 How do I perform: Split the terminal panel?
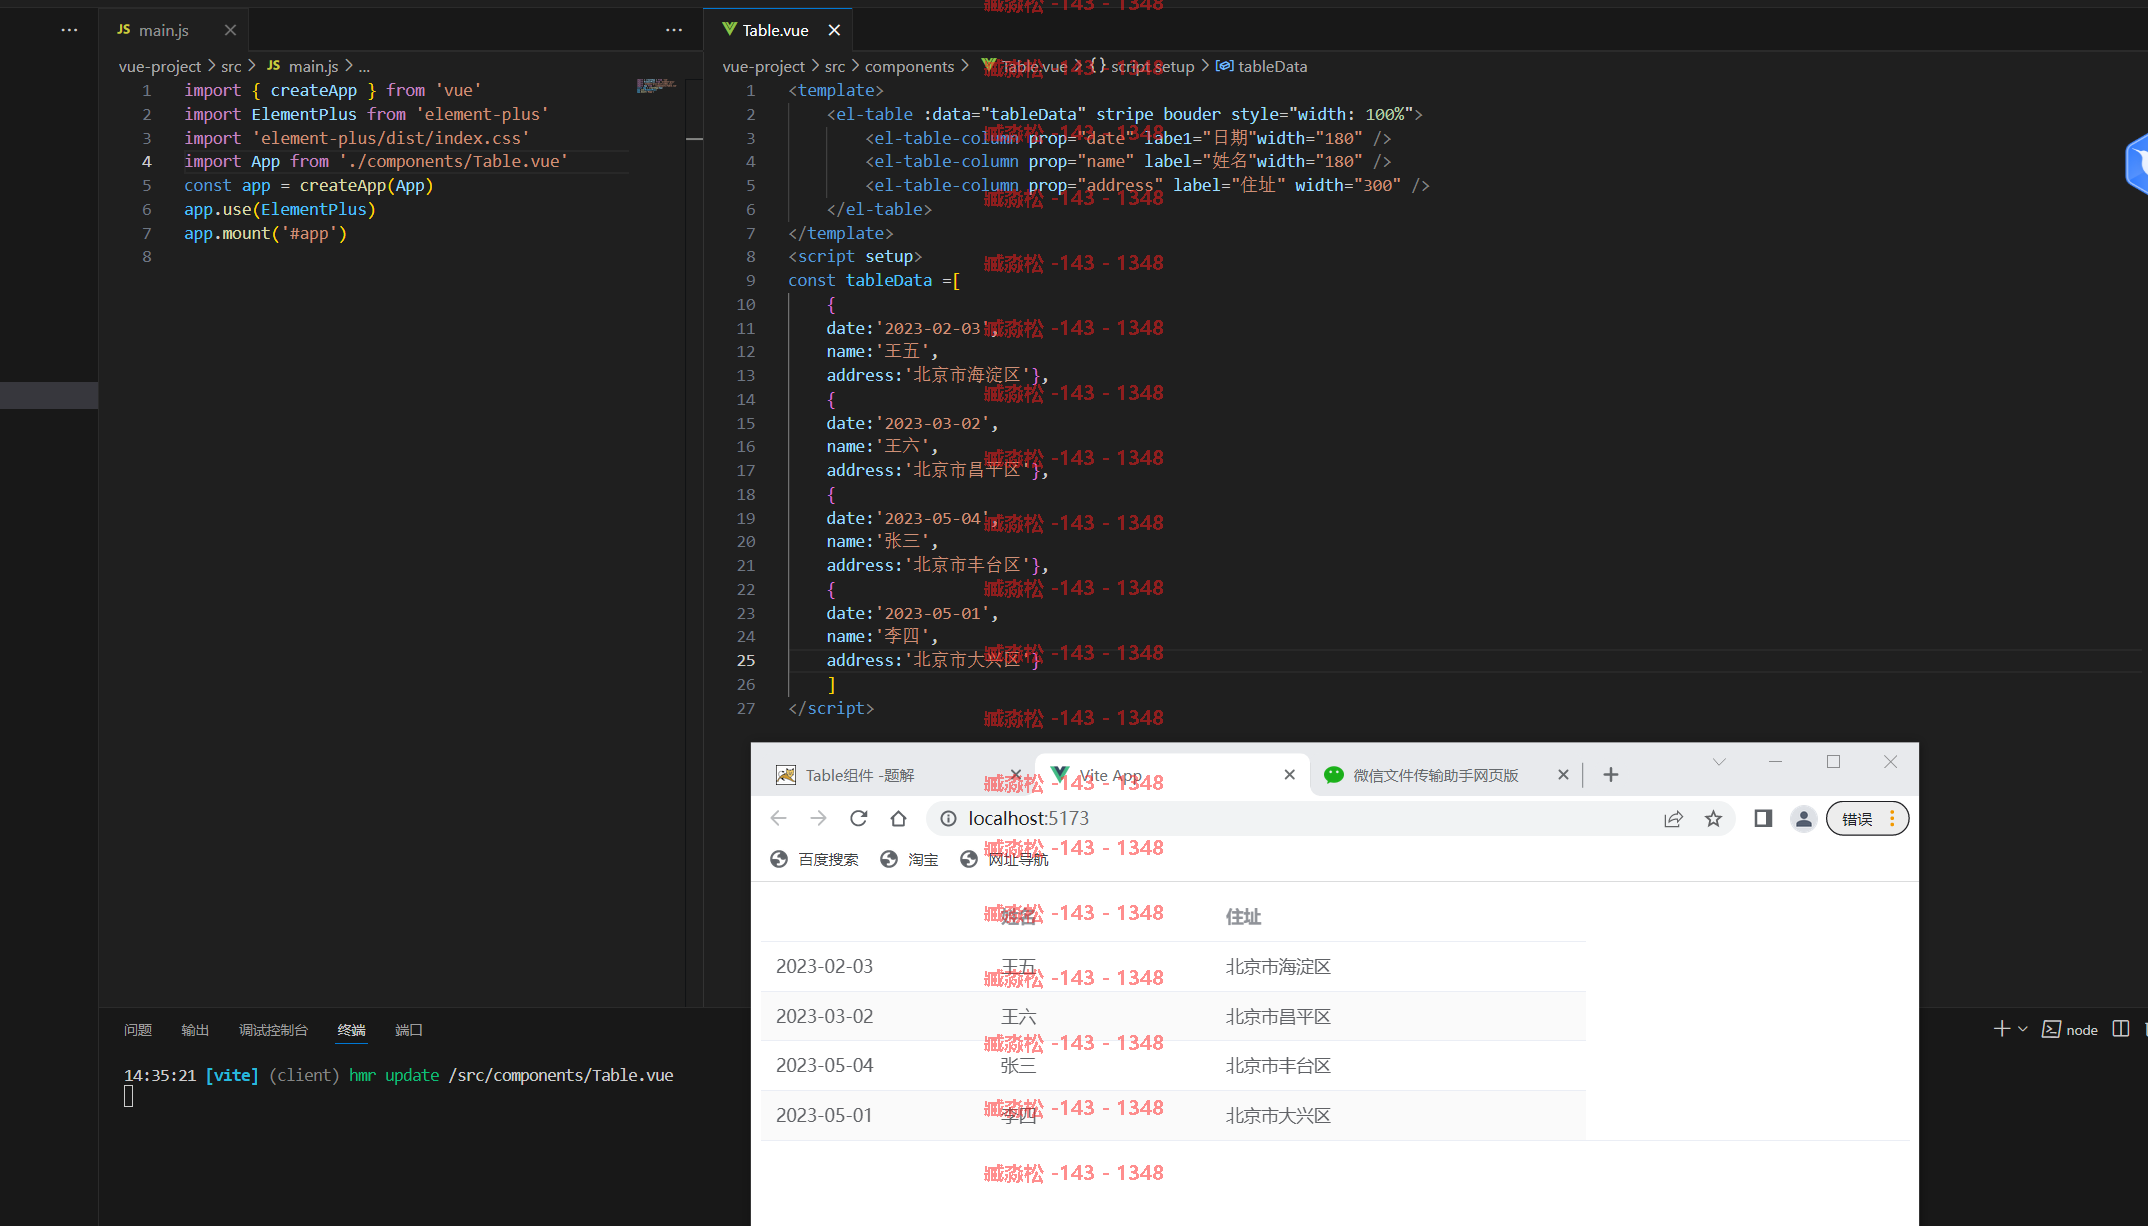pos(2121,1029)
